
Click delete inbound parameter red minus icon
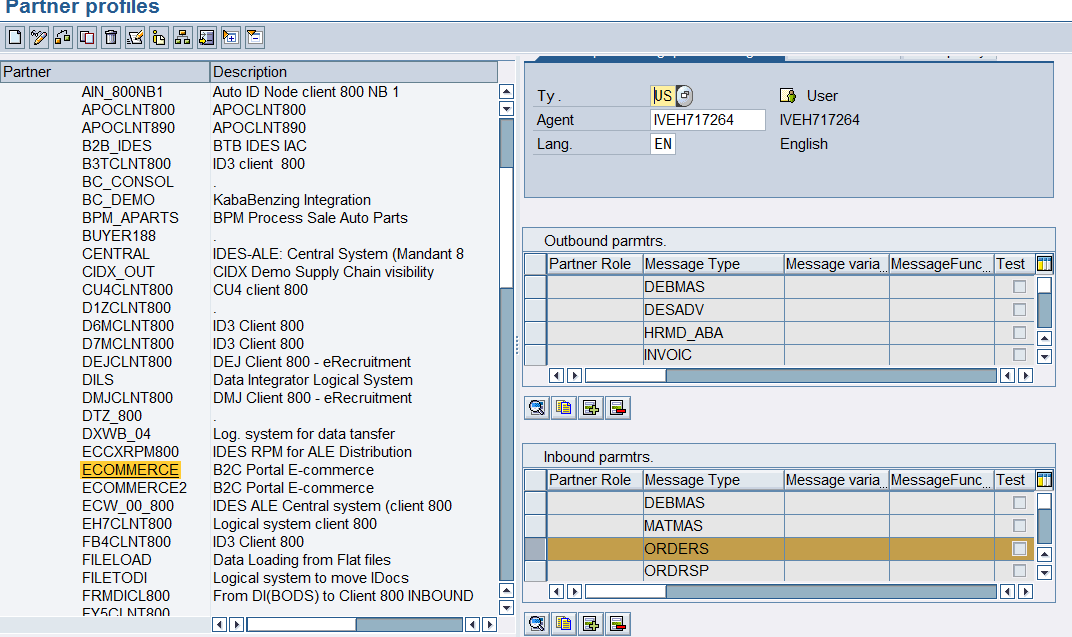coord(617,623)
